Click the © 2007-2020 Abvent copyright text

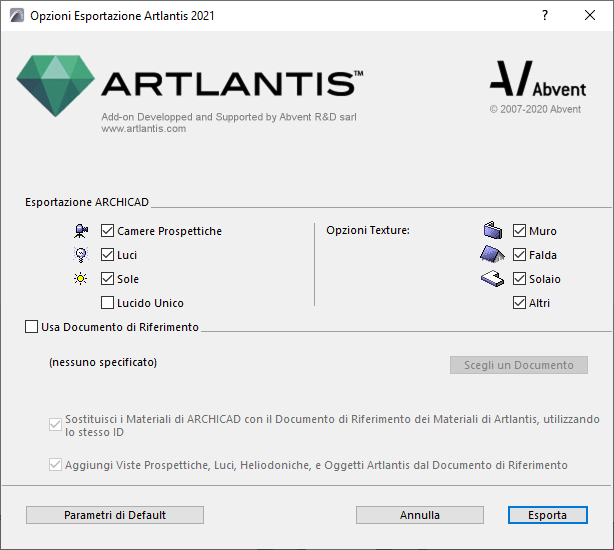[x=535, y=109]
